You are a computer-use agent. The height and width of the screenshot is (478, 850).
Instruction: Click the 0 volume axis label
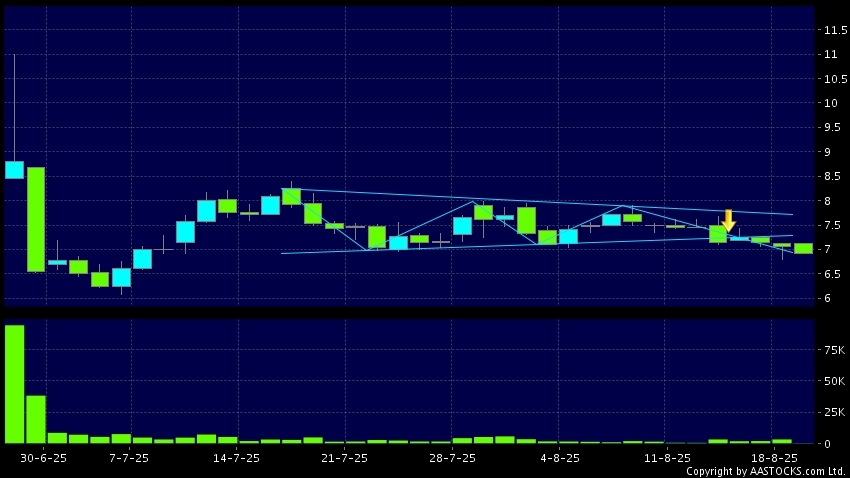827,444
